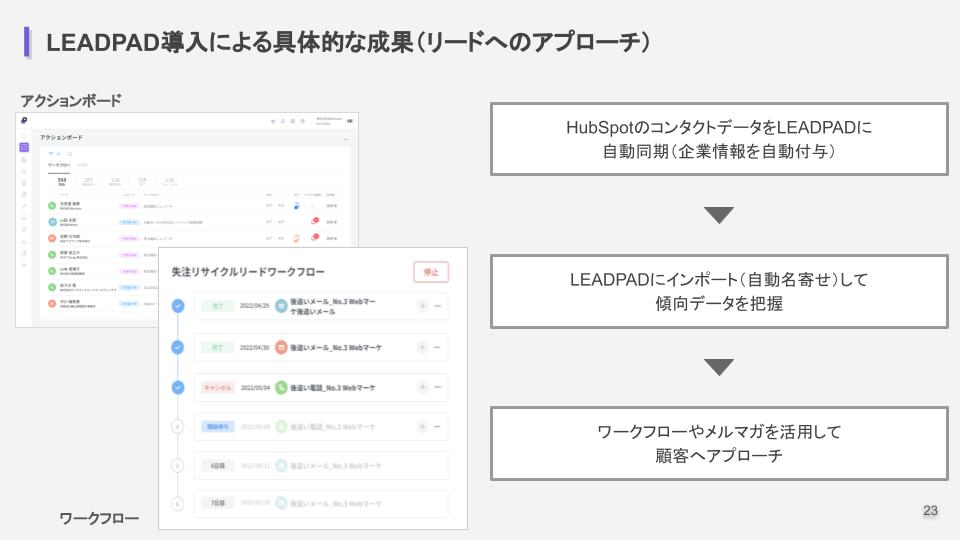Click the page number 23

point(931,511)
